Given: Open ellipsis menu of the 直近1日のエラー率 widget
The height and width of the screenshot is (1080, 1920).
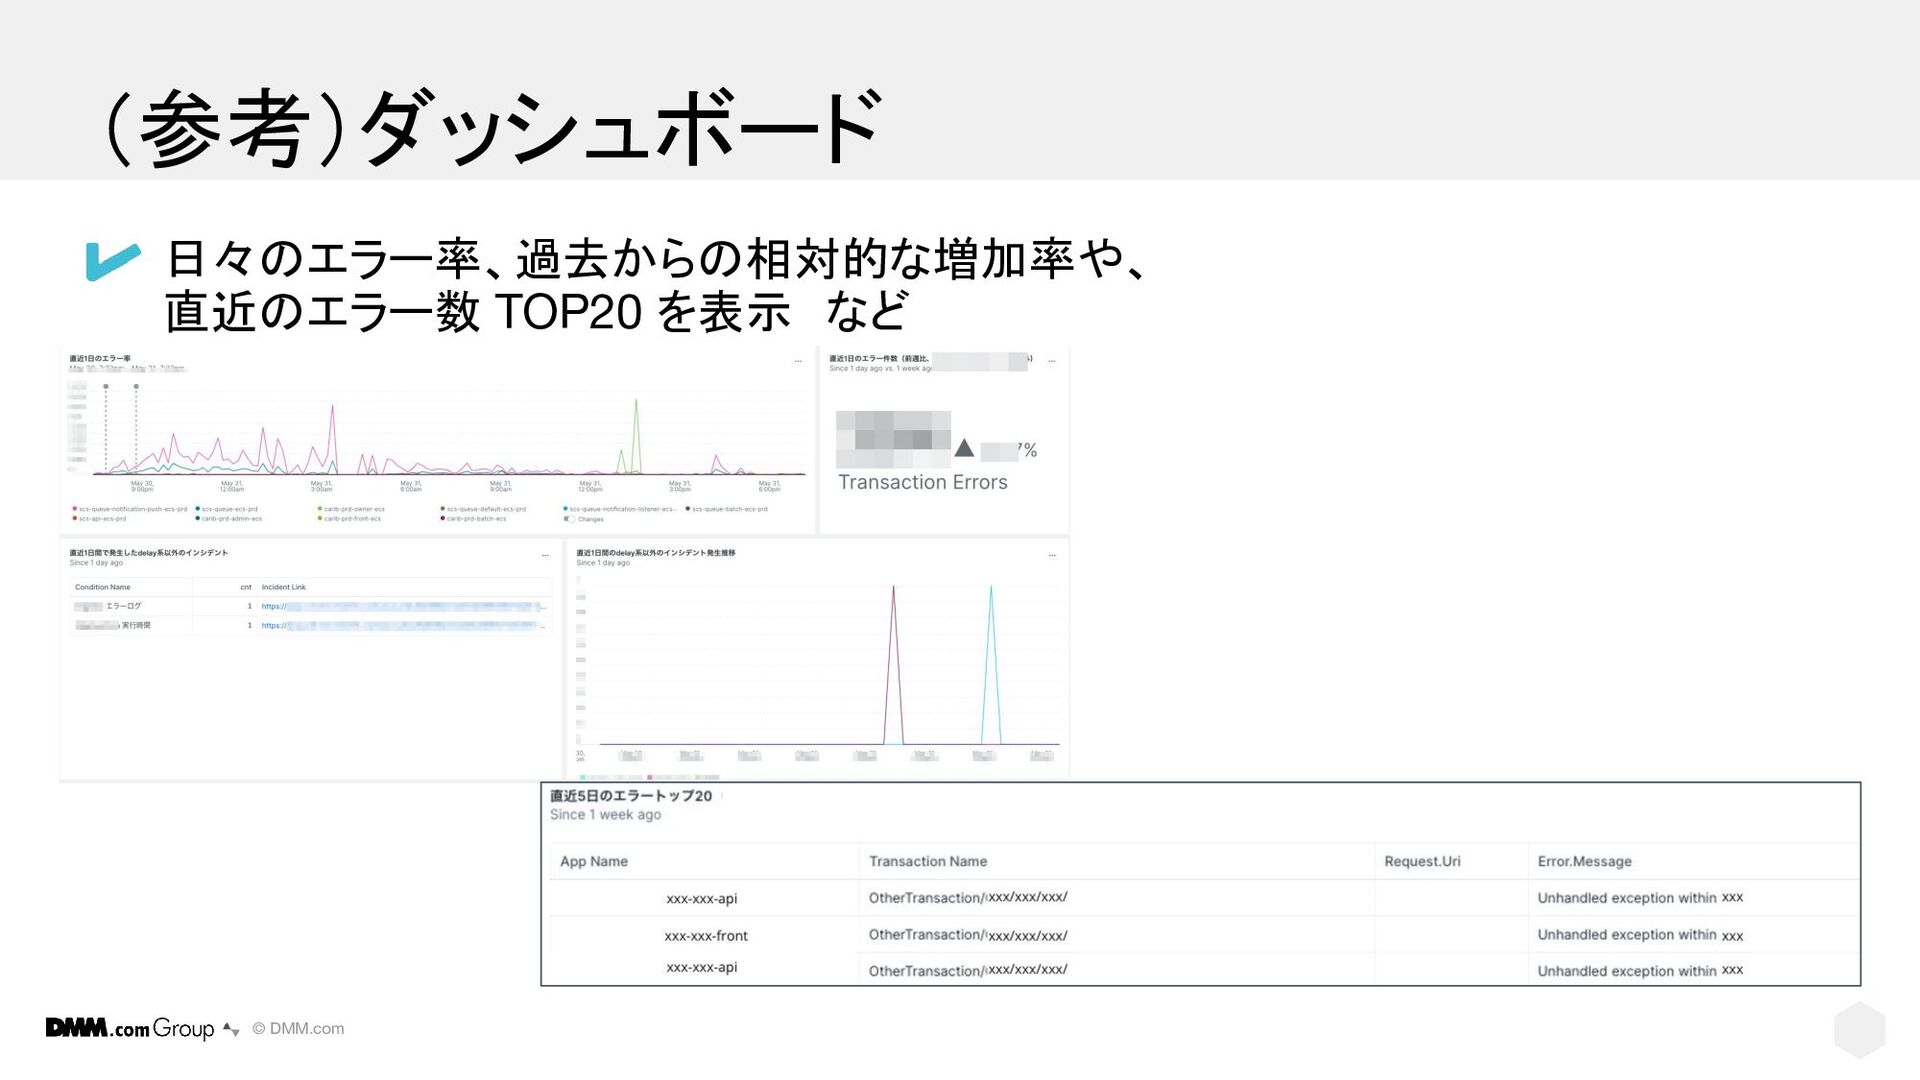Looking at the screenshot, I should pos(798,360).
